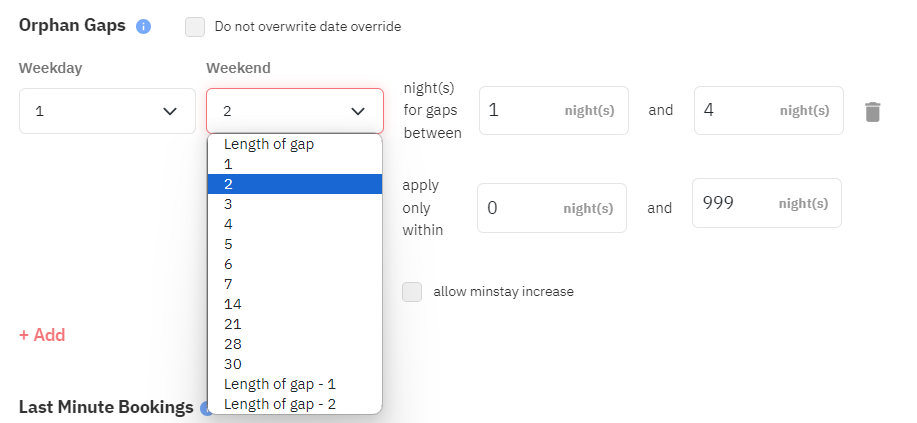Click the Last Minute Bookings info icon
Viewport: 917px width, 423px height.
click(205, 408)
